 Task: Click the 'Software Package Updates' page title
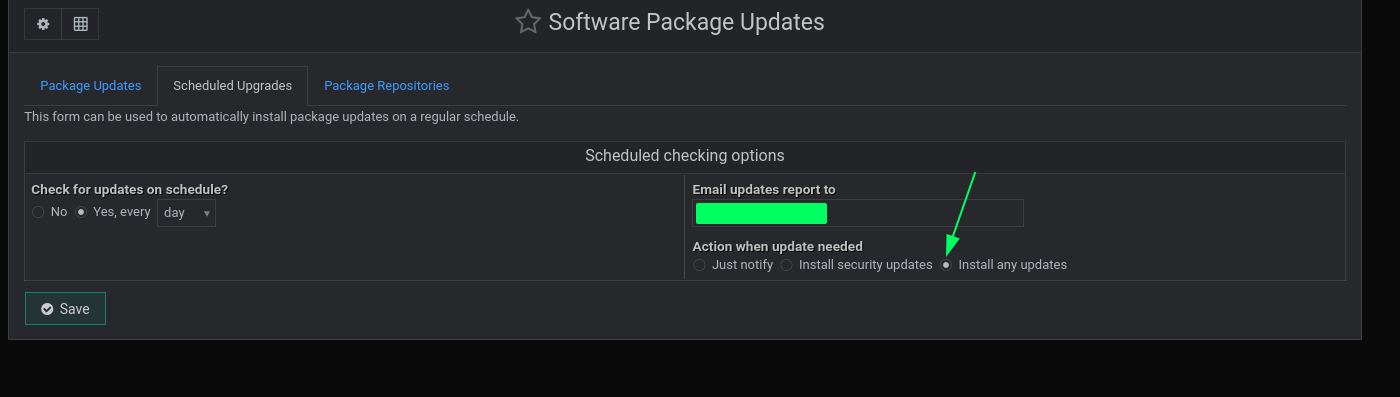686,22
